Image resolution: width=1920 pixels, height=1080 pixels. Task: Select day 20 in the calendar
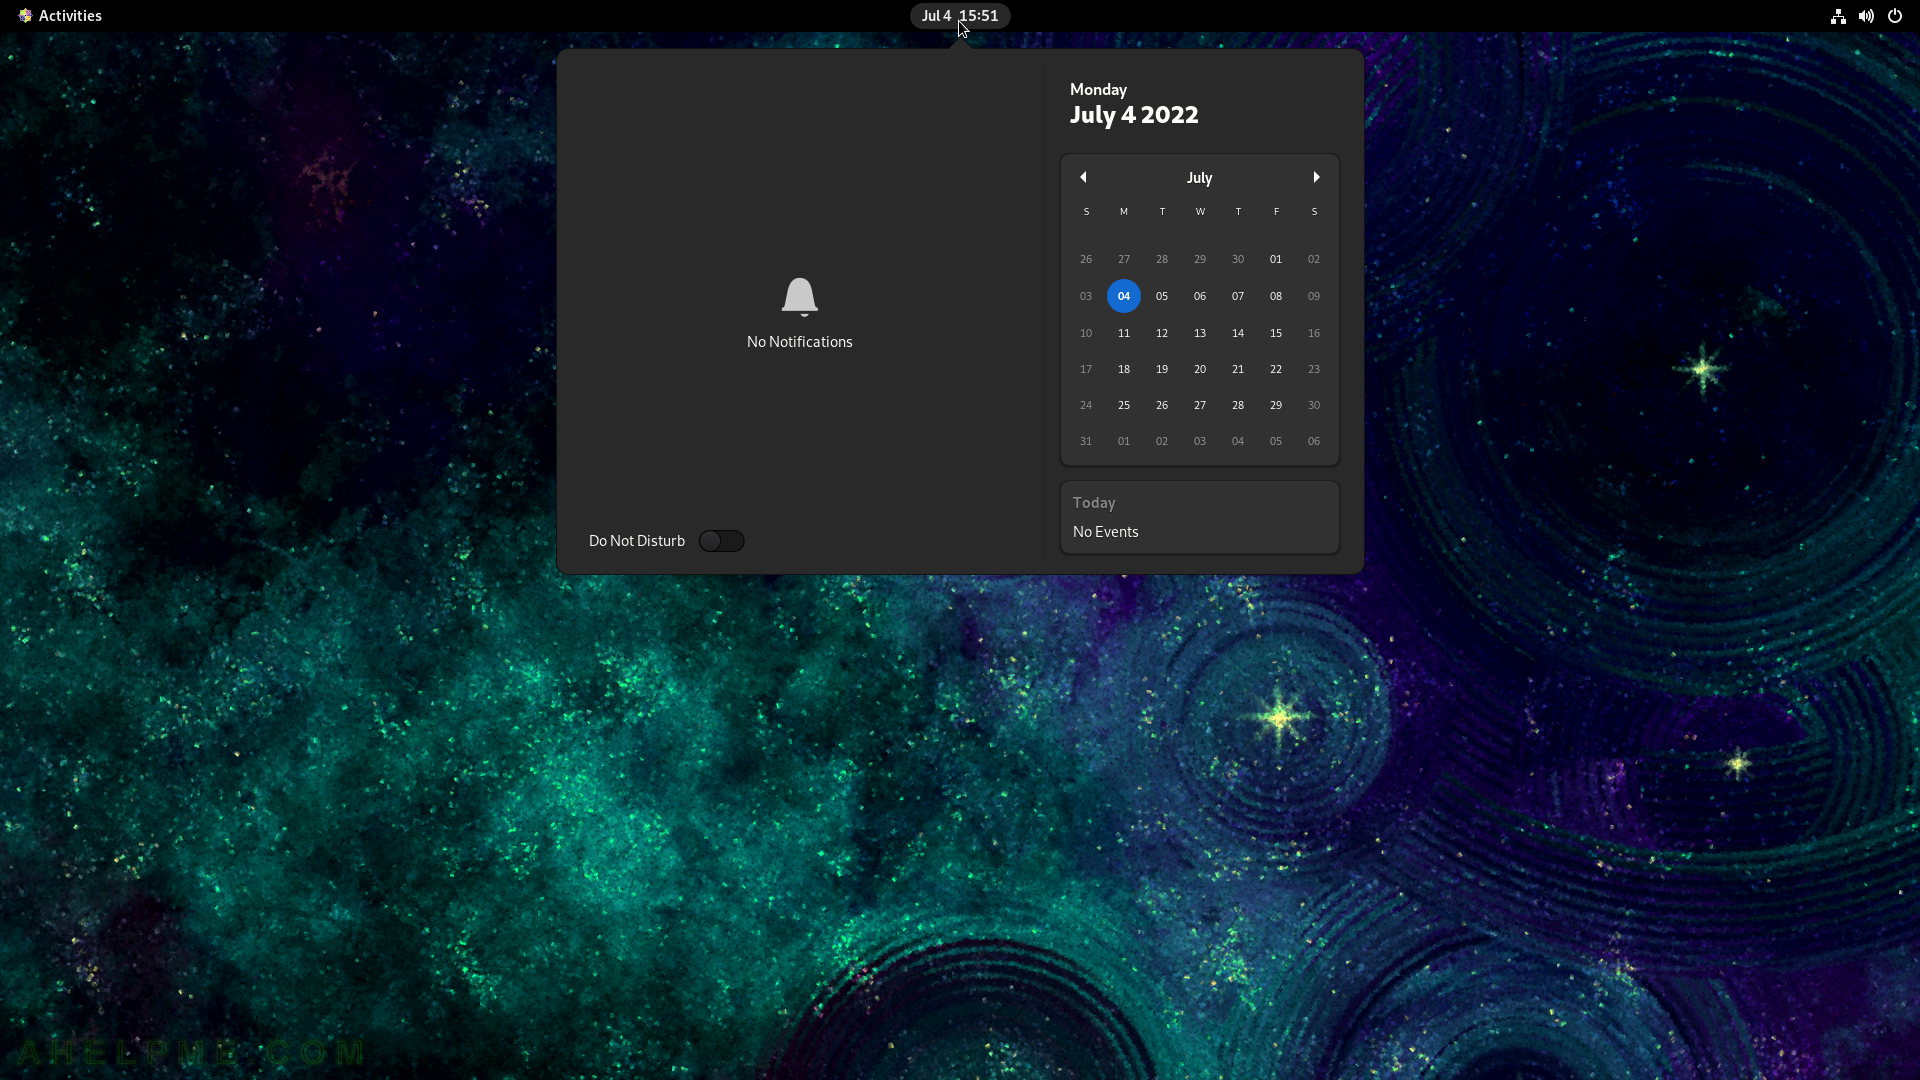(x=1200, y=369)
